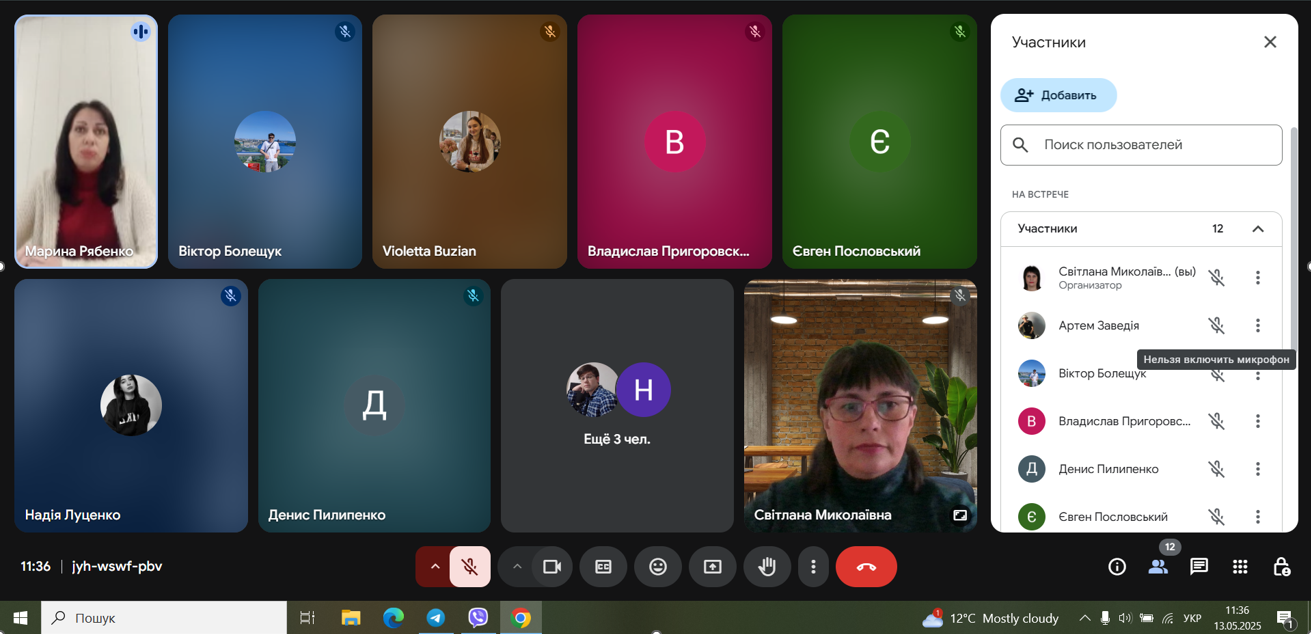Click muted mic icon for Денис Пилипенко in list
This screenshot has width=1311, height=634.
[1216, 469]
